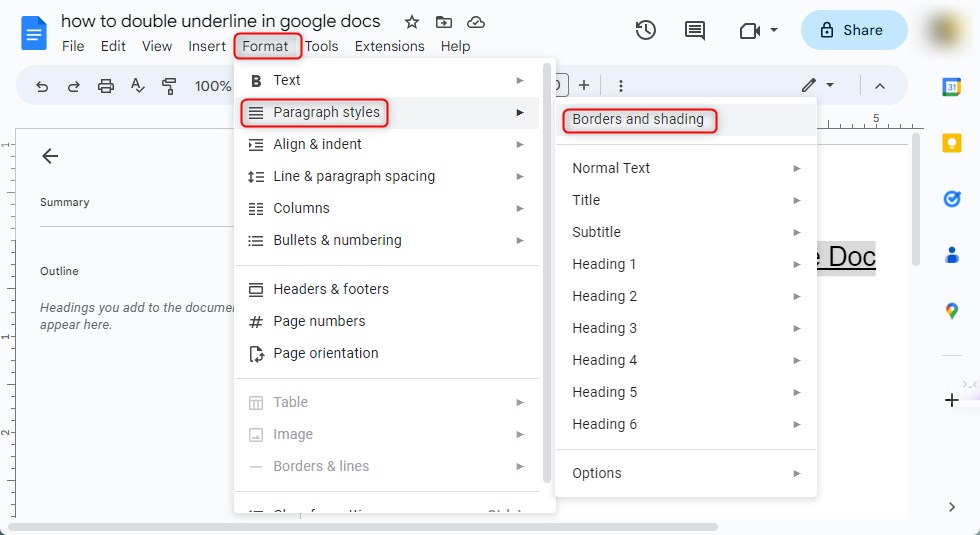Image resolution: width=980 pixels, height=535 pixels.
Task: Choose Page numbers option
Action: point(387,321)
